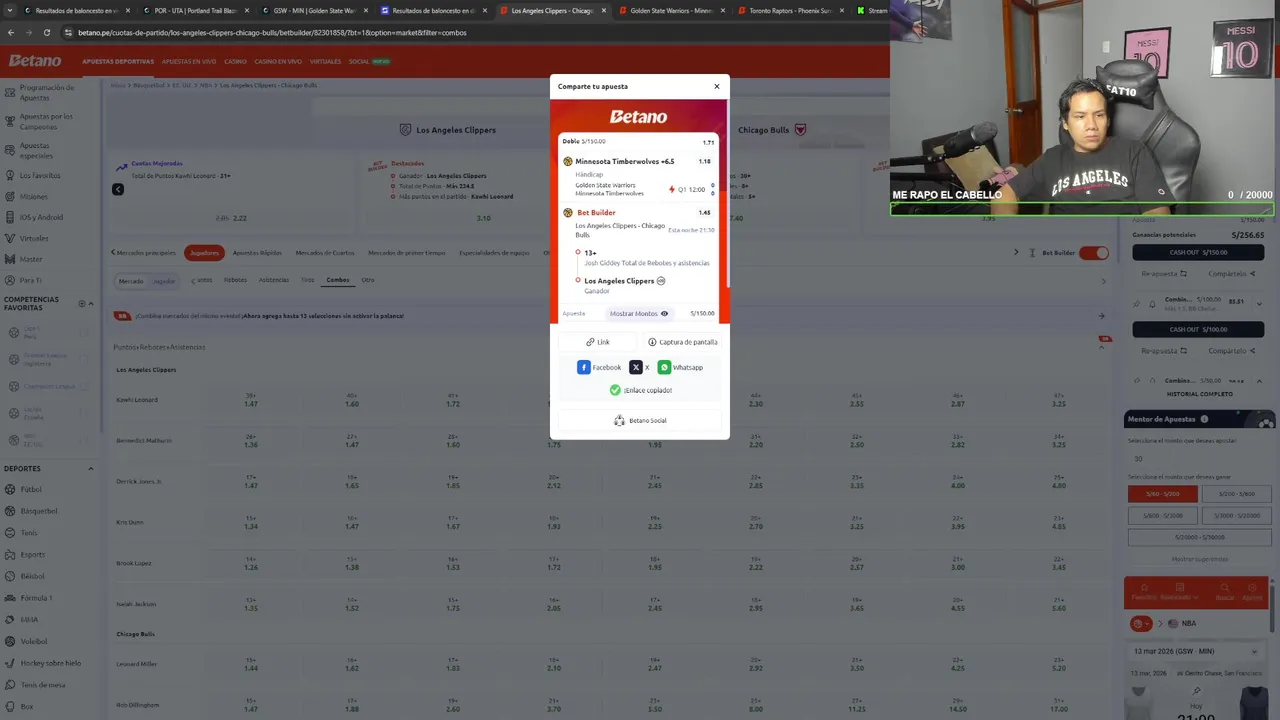Share the bet via Whatsapp
The height and width of the screenshot is (720, 1280).
[680, 367]
